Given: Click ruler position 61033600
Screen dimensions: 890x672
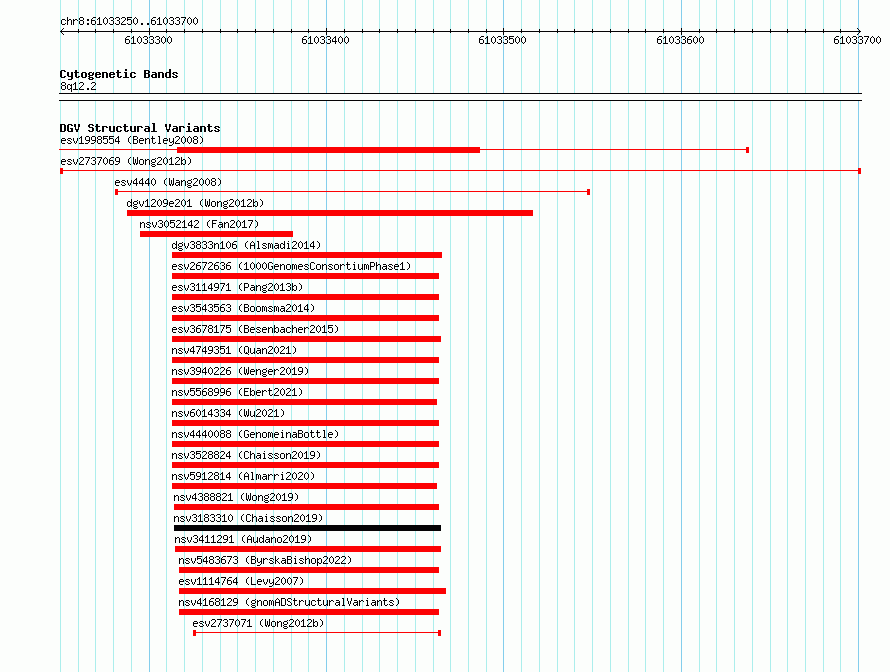Looking at the screenshot, I should pos(680,40).
